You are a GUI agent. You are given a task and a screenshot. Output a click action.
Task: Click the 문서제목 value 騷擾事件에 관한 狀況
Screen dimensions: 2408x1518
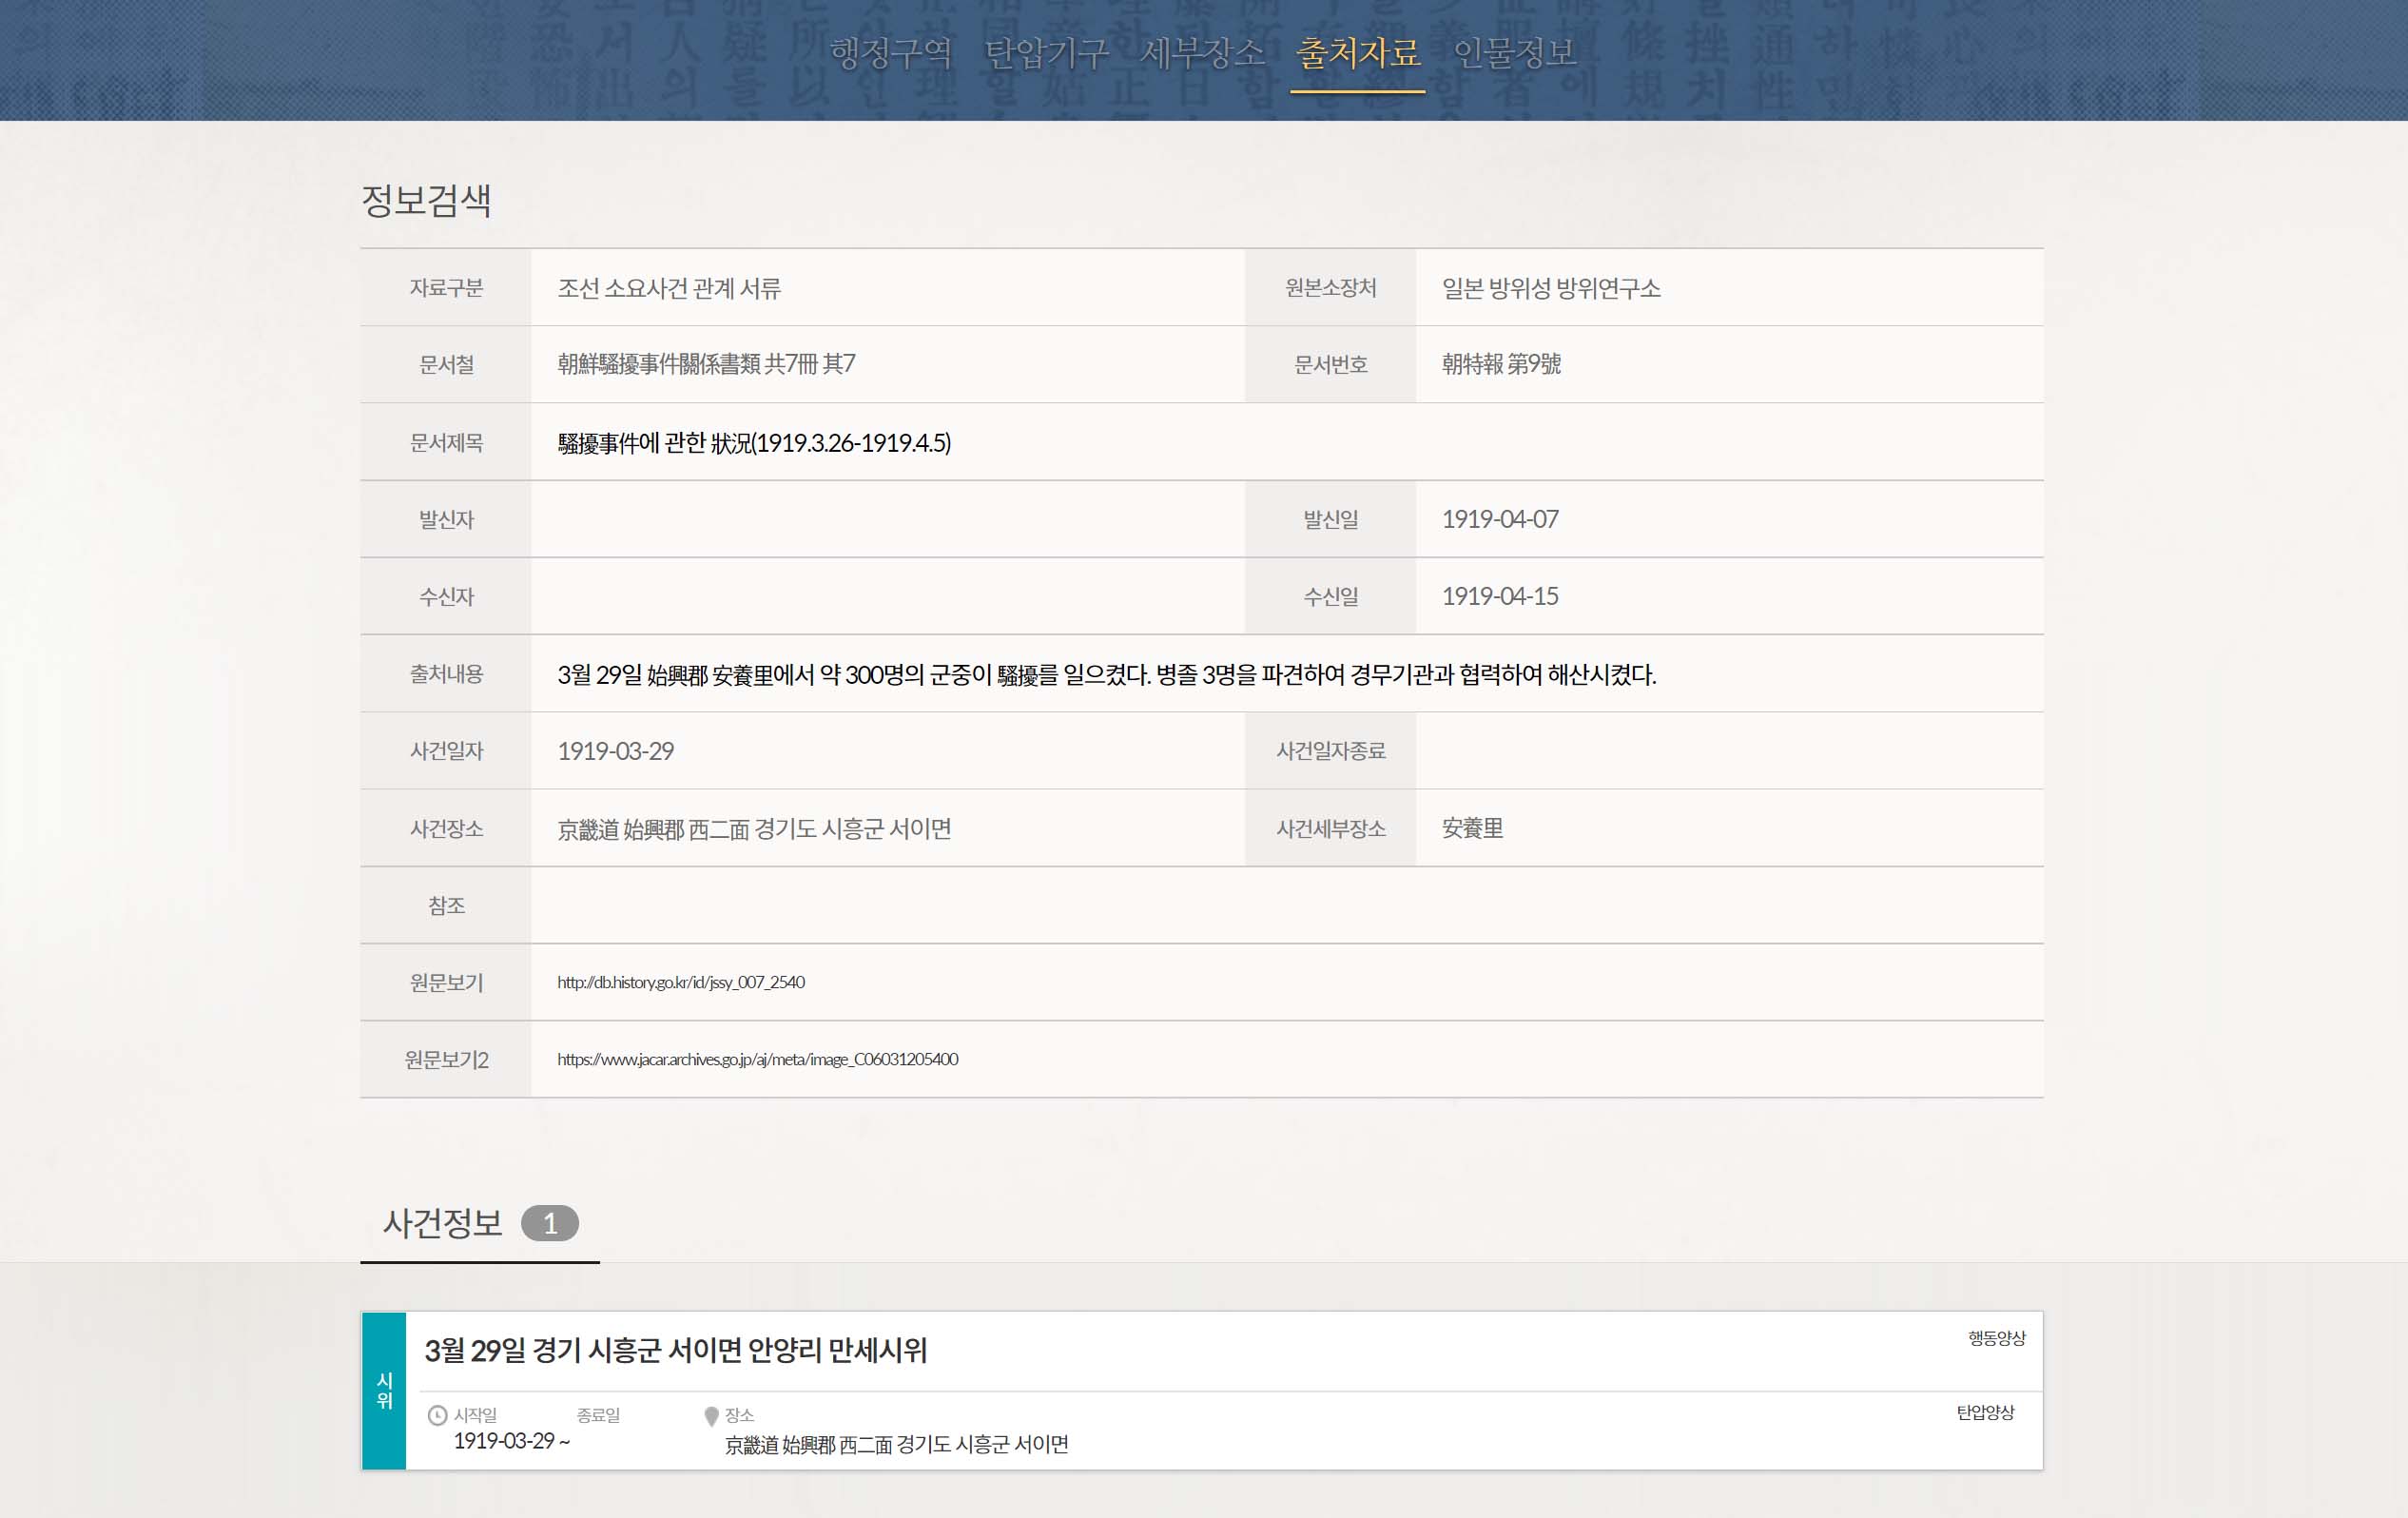(x=754, y=443)
